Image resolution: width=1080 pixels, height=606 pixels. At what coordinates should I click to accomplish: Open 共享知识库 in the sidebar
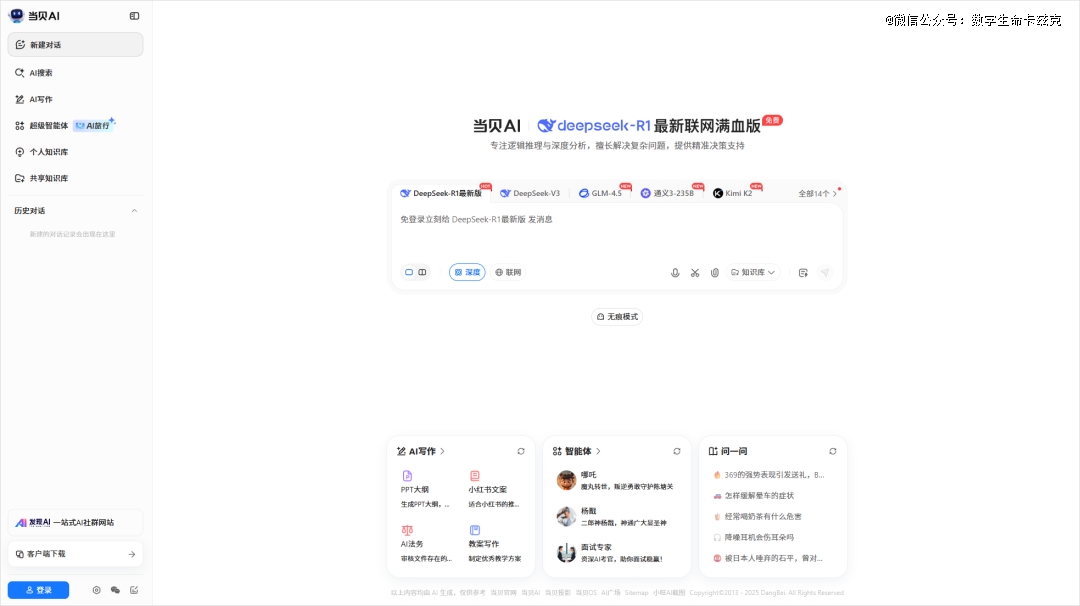click(x=75, y=178)
